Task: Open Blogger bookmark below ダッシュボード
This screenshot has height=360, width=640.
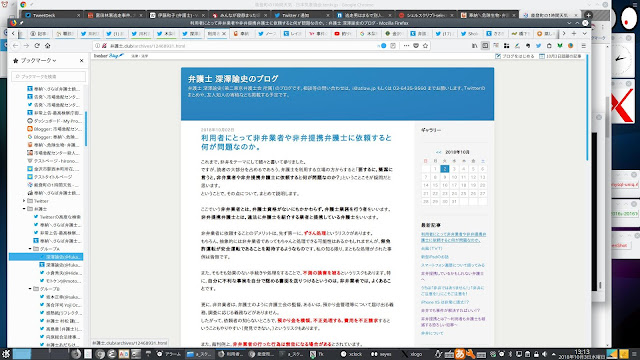Action: tap(54, 129)
